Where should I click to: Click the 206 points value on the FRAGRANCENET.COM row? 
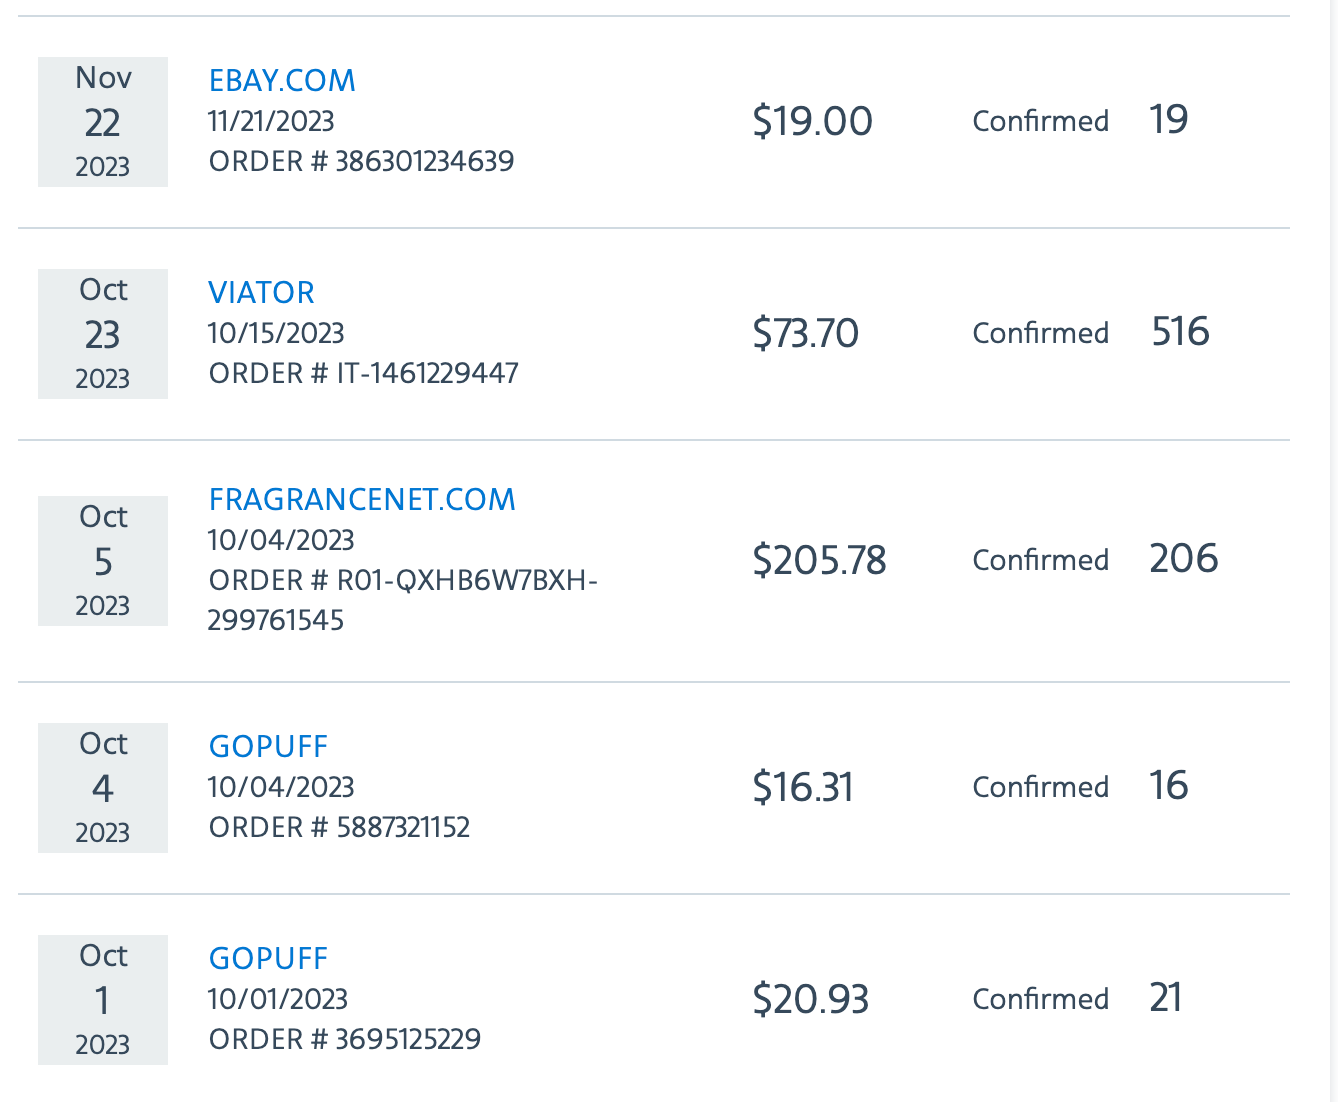1184,560
